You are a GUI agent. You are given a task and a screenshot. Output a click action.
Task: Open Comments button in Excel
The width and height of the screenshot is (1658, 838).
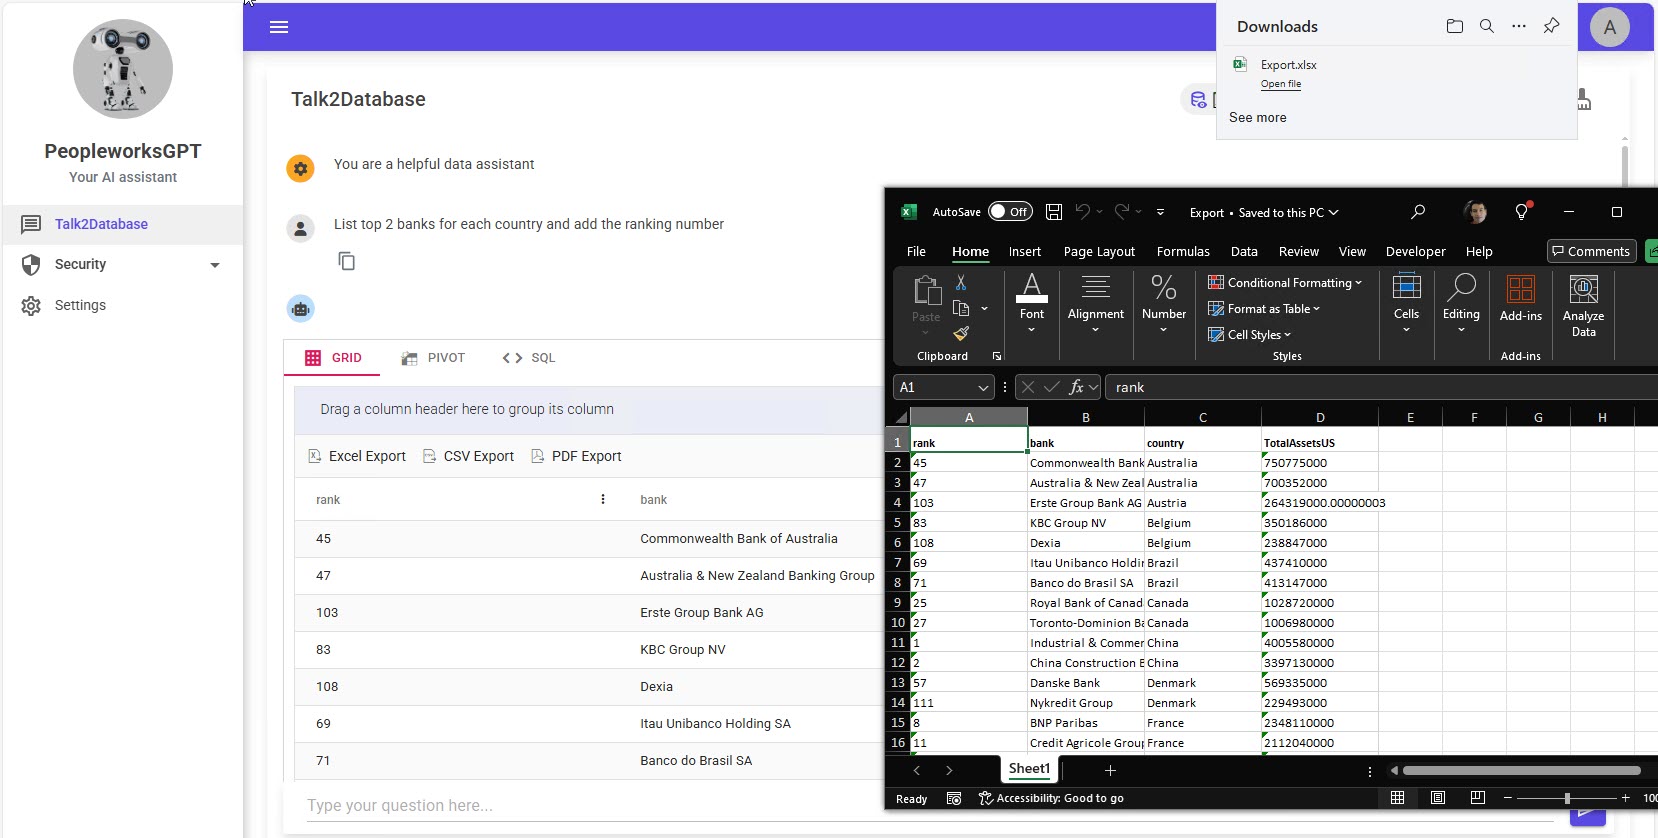pos(1591,251)
